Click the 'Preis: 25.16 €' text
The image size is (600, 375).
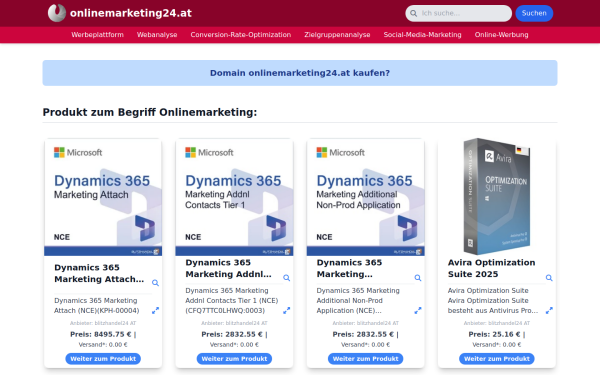click(x=494, y=334)
